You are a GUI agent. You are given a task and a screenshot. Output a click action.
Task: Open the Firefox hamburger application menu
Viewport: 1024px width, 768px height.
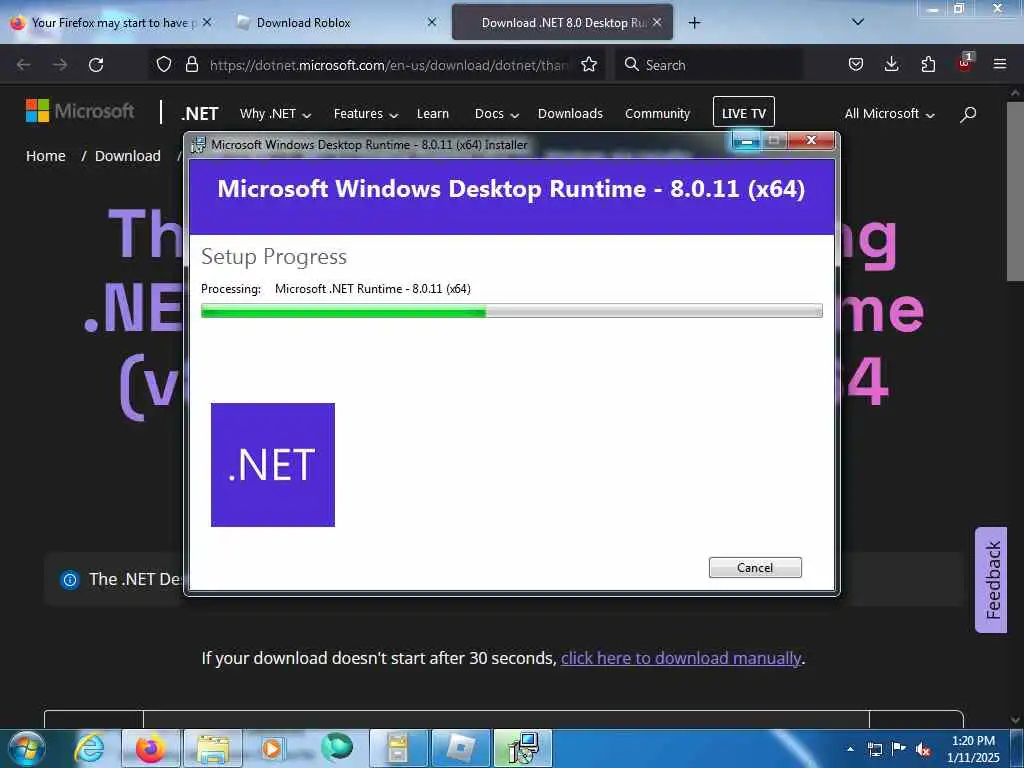1000,64
